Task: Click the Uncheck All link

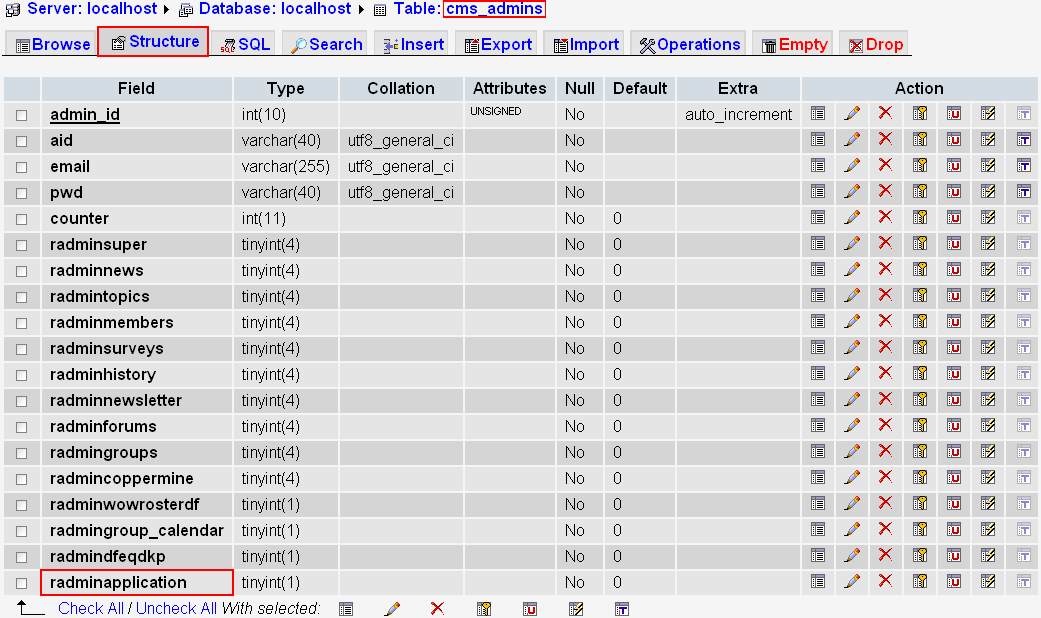Action: [176, 608]
